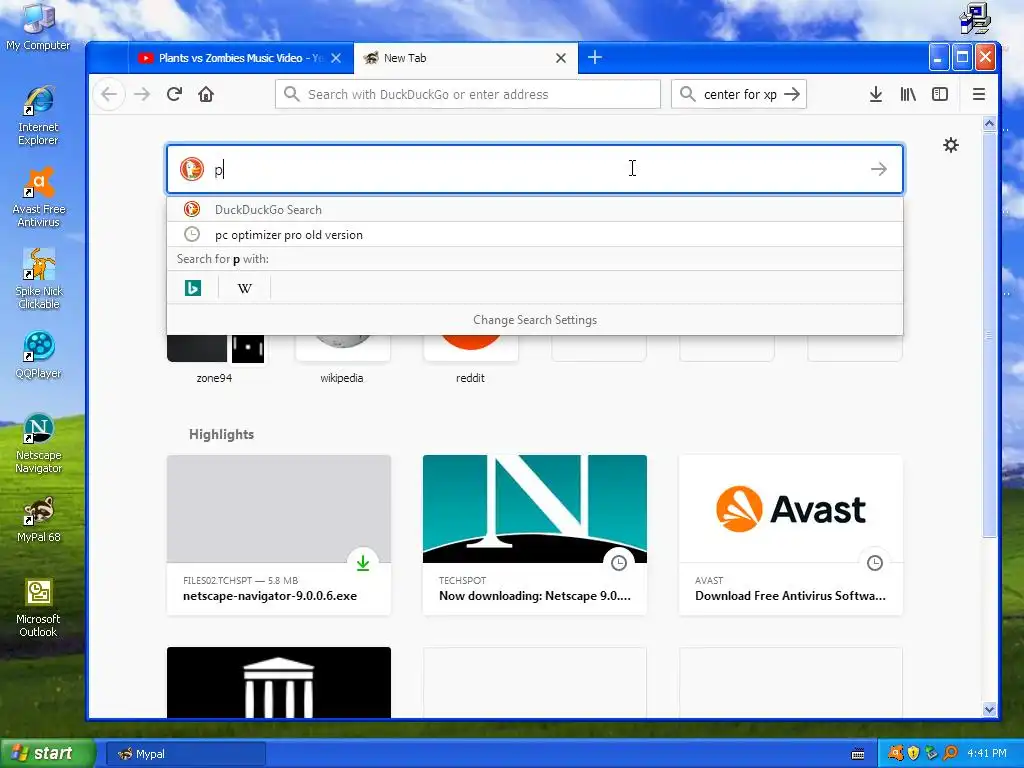Close the New Tab tab
This screenshot has height=768, width=1024.
coord(560,58)
